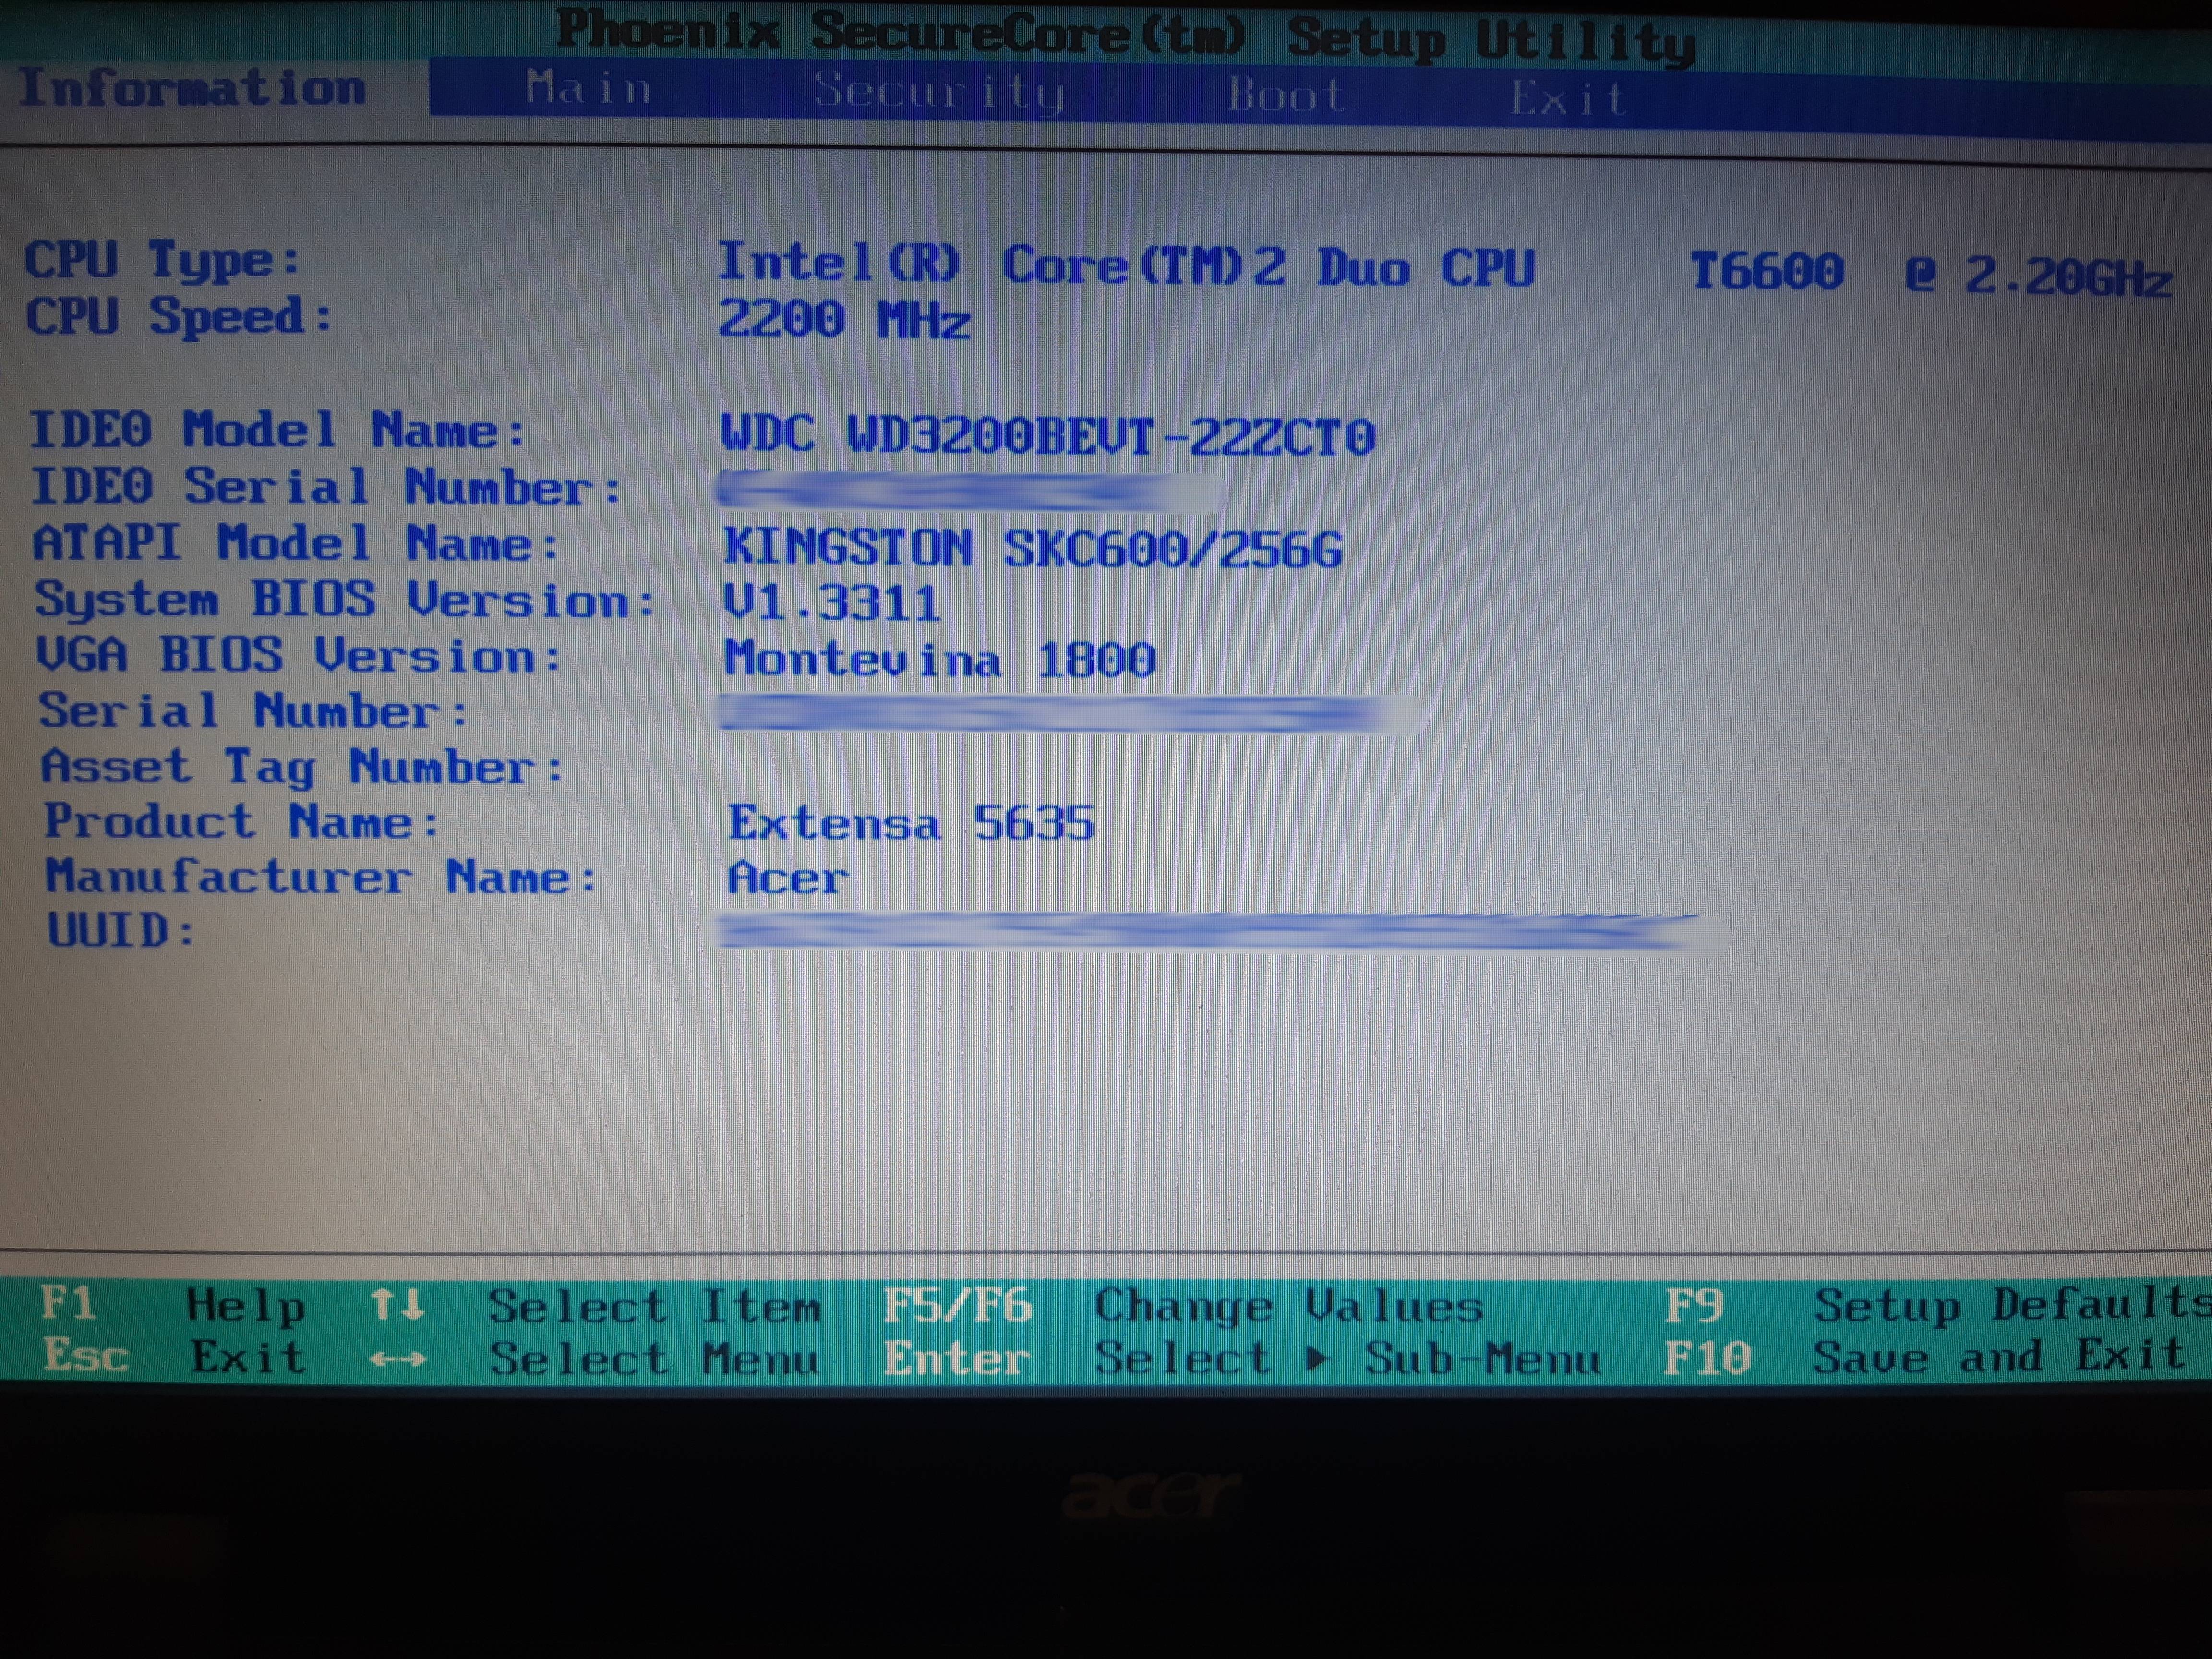The width and height of the screenshot is (2212, 1659).
Task: Click the 2200 MHz CPU speed value
Action: [844, 321]
